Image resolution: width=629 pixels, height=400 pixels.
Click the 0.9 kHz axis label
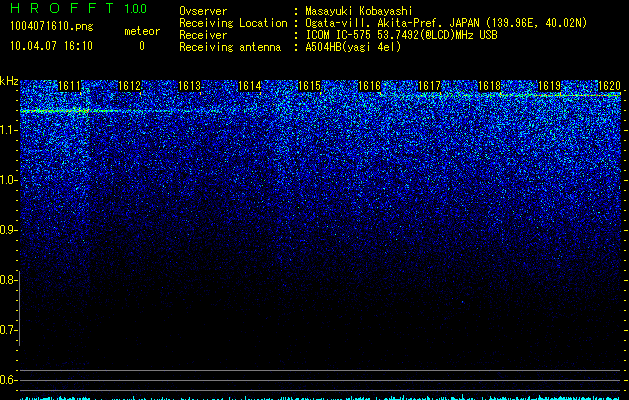pos(8,230)
